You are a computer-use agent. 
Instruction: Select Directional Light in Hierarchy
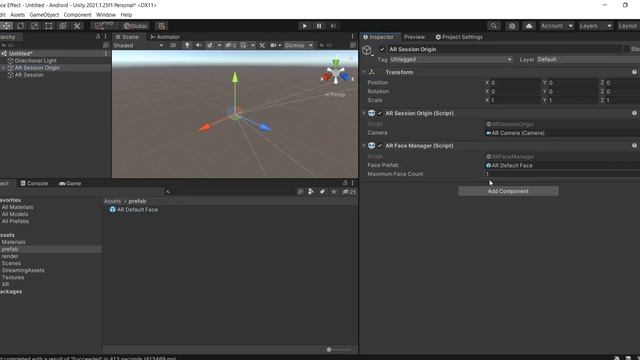36,60
